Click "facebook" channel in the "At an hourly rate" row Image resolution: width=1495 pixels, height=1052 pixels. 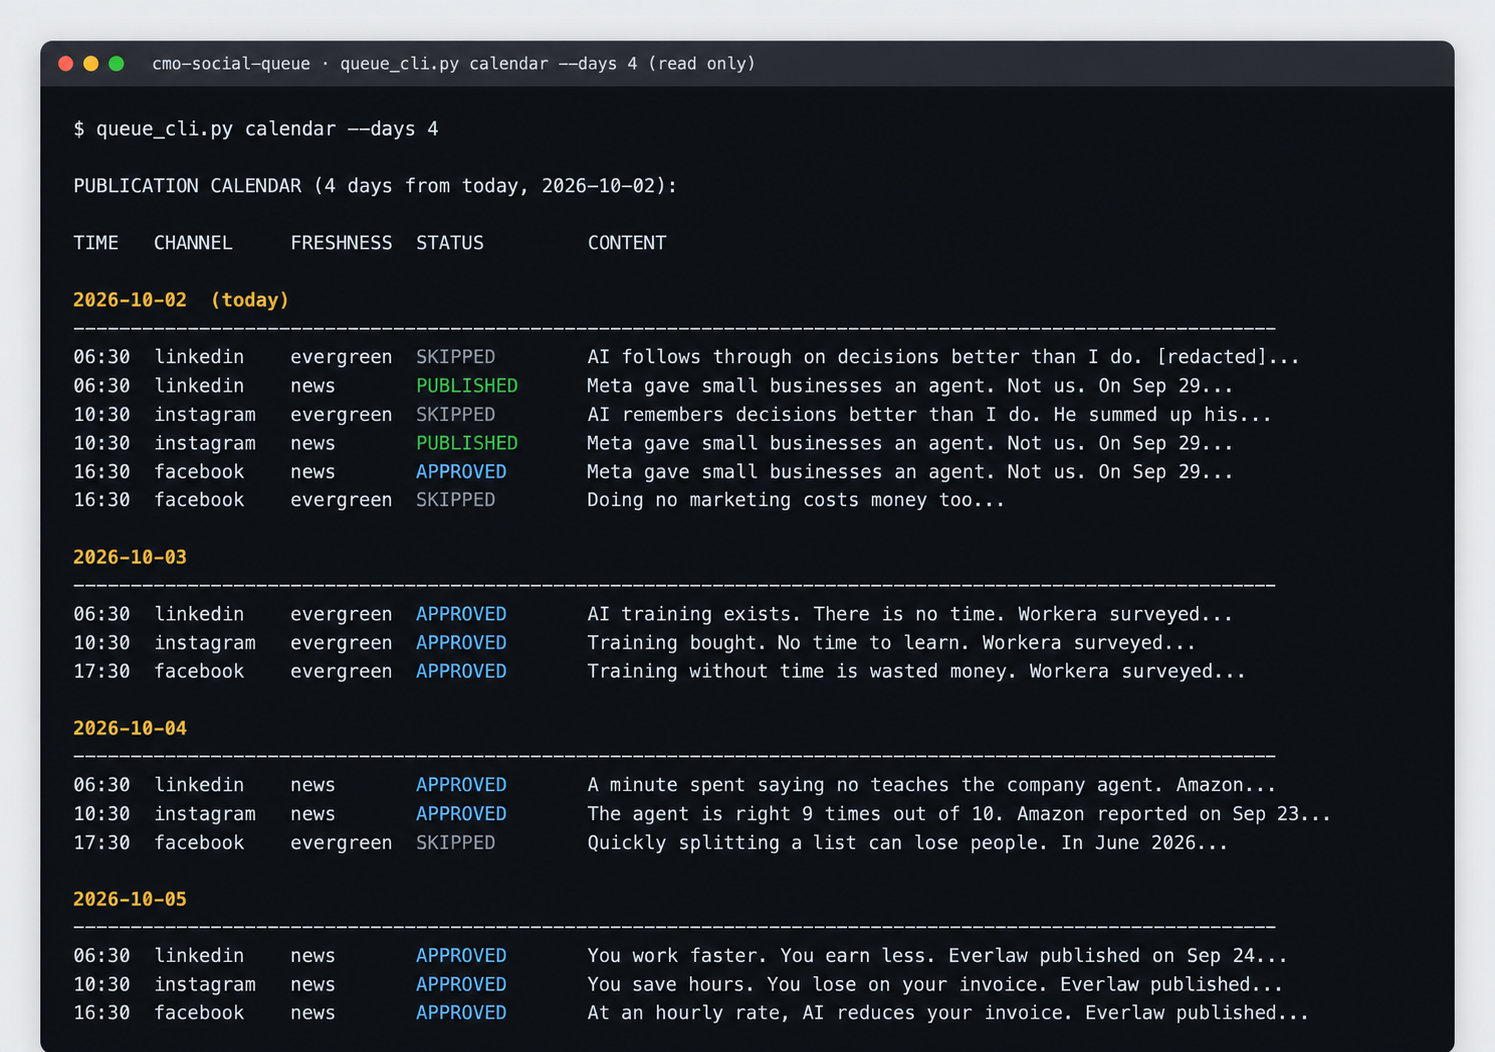(199, 1013)
